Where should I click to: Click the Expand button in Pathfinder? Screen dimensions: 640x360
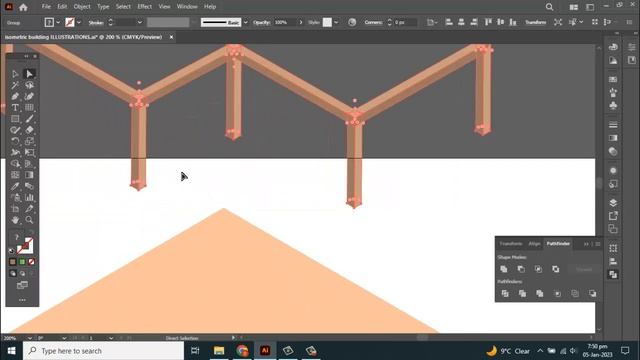point(584,269)
